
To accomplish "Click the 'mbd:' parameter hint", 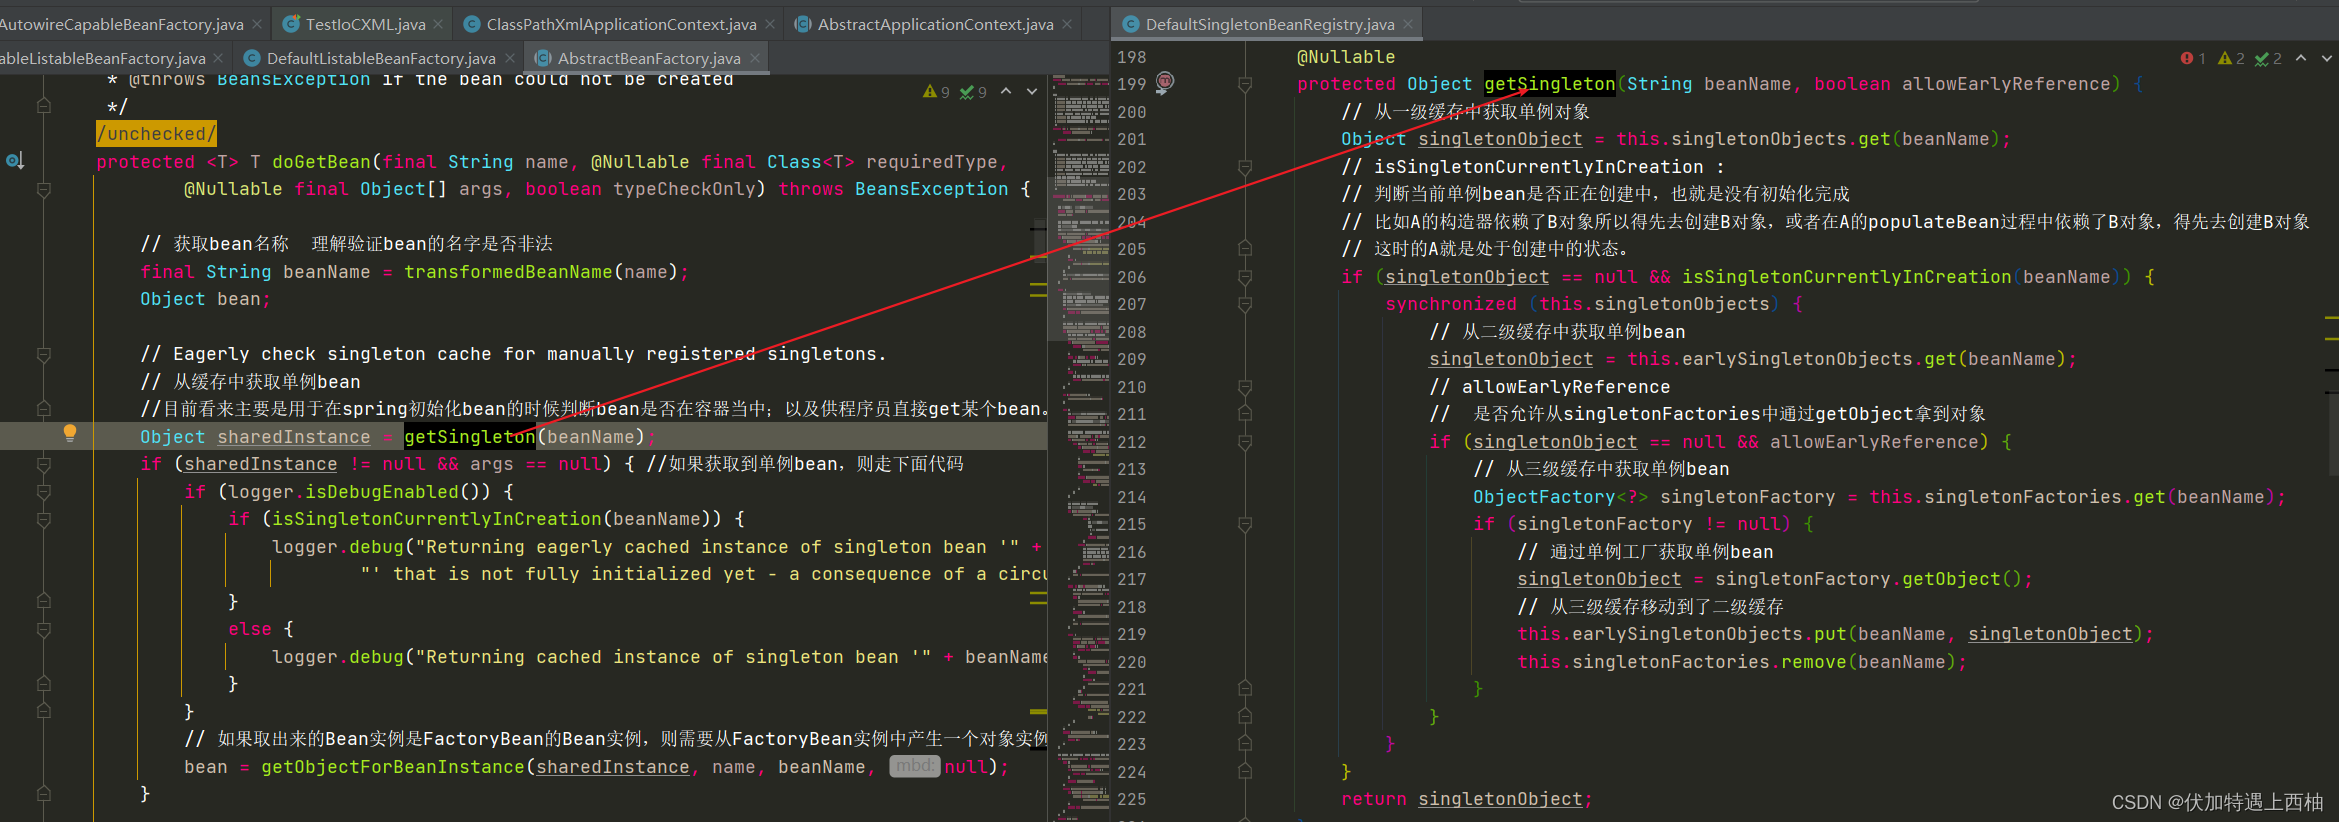I will pyautogui.click(x=914, y=766).
